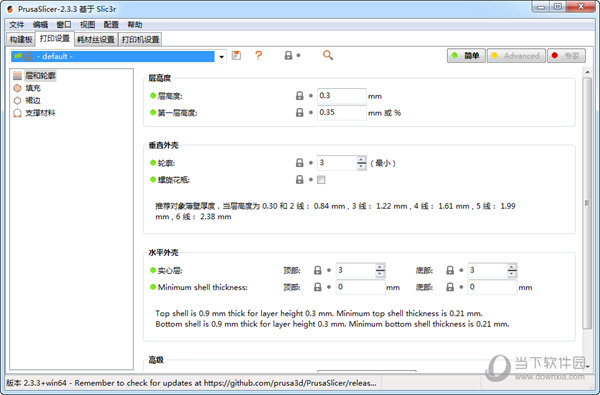Open the settings search magnifier
The height and width of the screenshot is (395, 600).
[x=328, y=55]
